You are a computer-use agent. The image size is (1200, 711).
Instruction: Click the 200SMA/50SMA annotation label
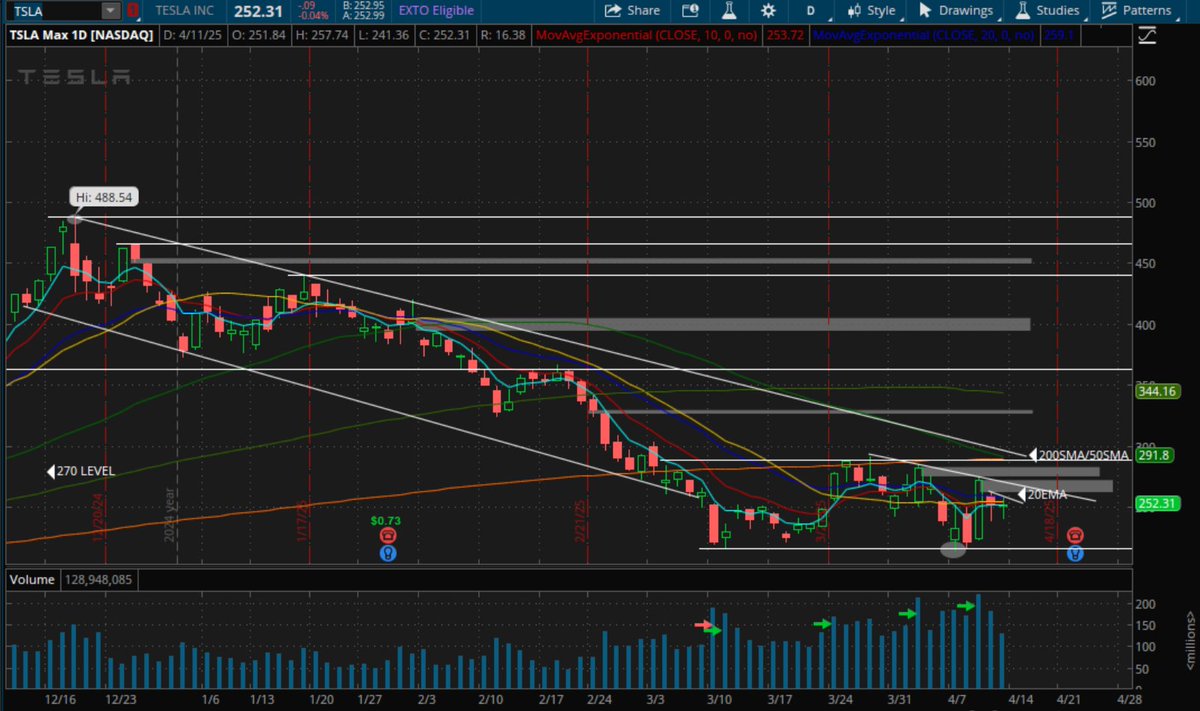tap(1084, 455)
